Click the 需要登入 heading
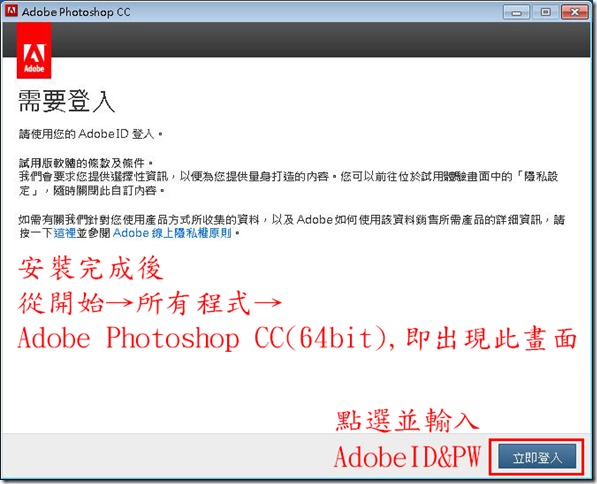Screen dimensions: 597x484 [67, 101]
